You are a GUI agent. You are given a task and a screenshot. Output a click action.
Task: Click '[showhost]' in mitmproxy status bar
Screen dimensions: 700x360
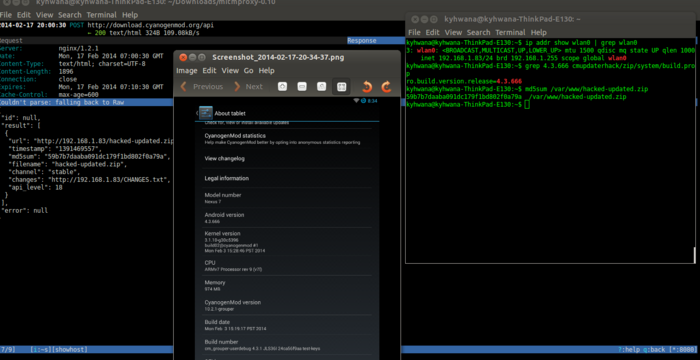(70, 349)
